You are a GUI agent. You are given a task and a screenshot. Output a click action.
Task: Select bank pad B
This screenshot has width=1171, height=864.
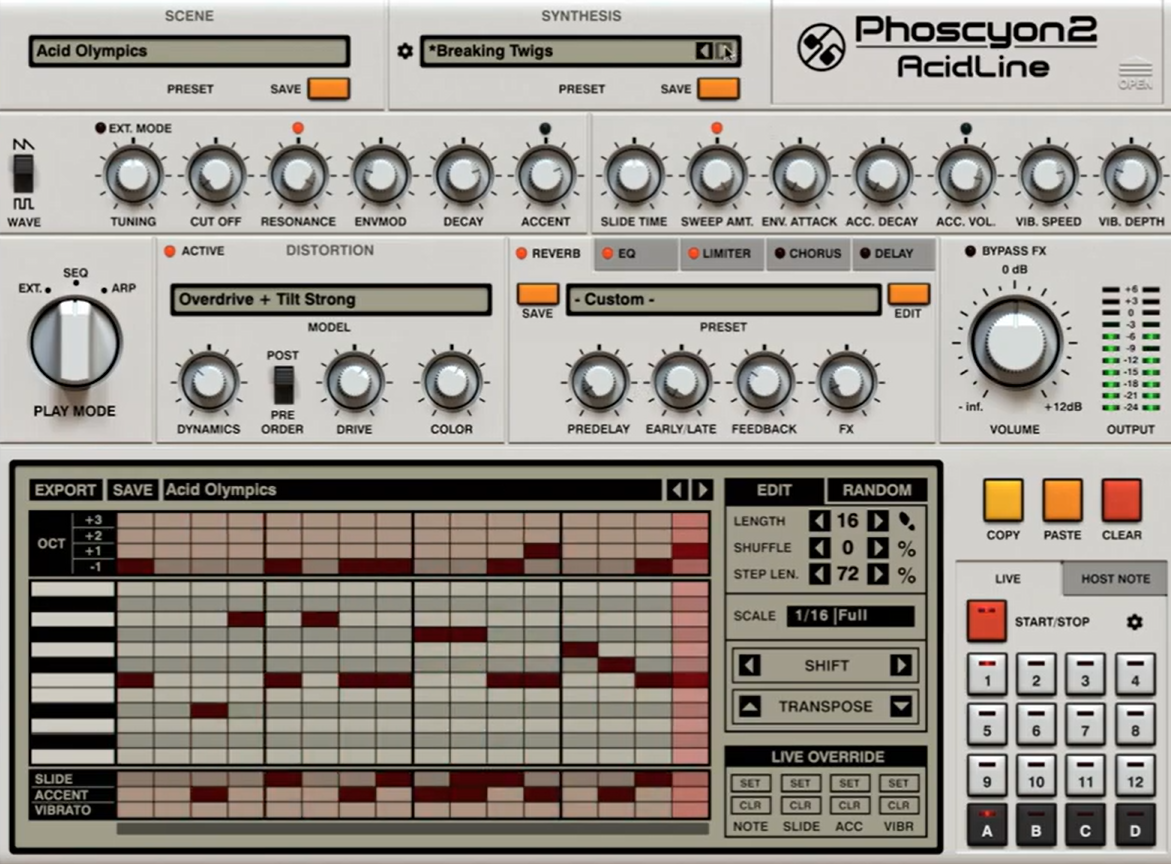(x=1036, y=825)
